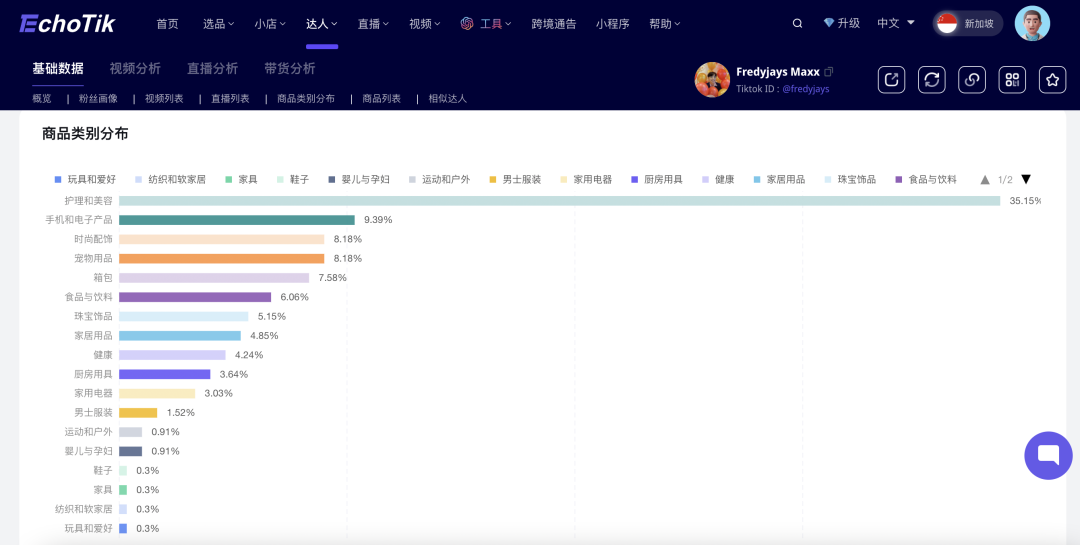The width and height of the screenshot is (1080, 545).
Task: Select the 基础数据 tab
Action: point(58,68)
